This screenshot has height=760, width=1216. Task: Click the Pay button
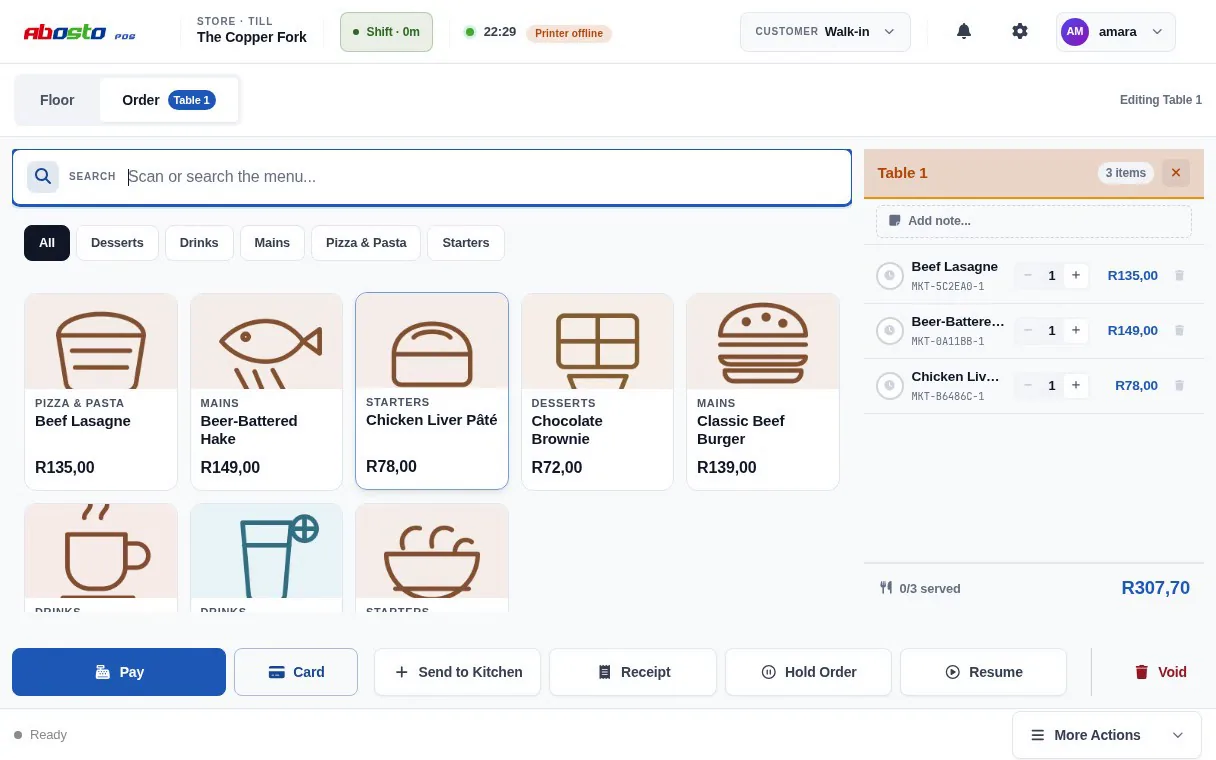(x=119, y=672)
